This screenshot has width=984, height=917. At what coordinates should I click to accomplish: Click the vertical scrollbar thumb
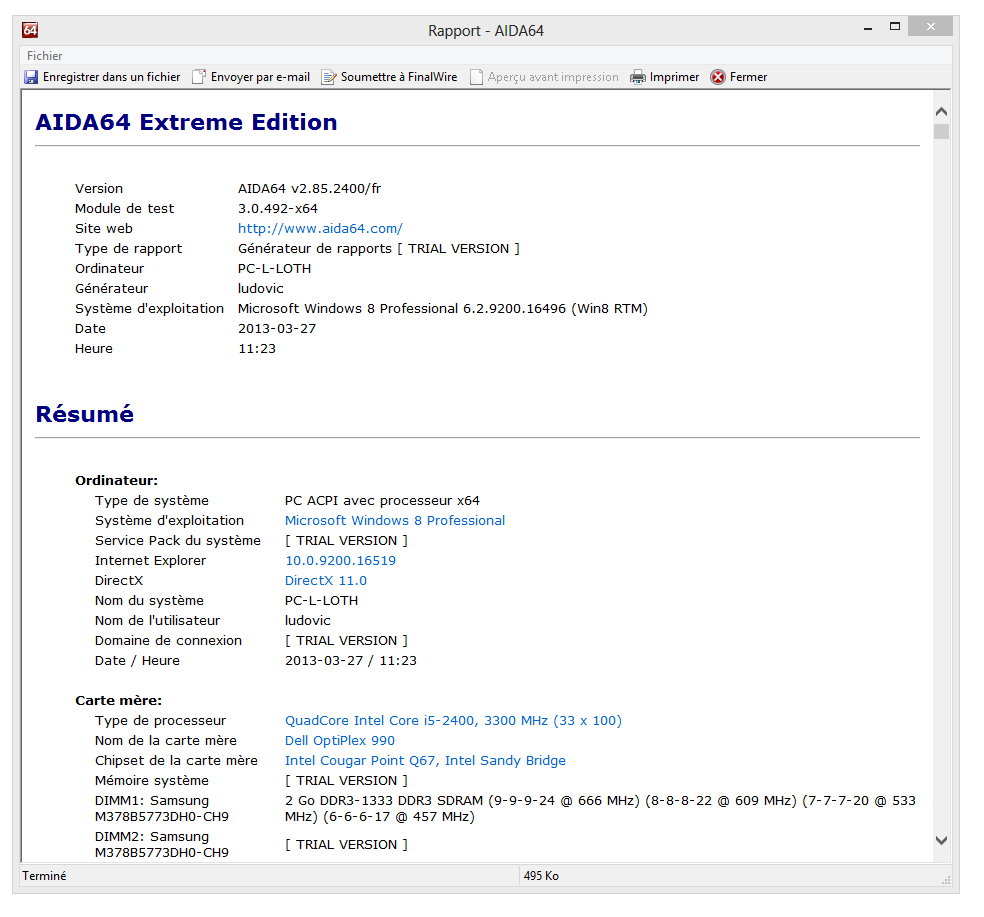point(941,132)
